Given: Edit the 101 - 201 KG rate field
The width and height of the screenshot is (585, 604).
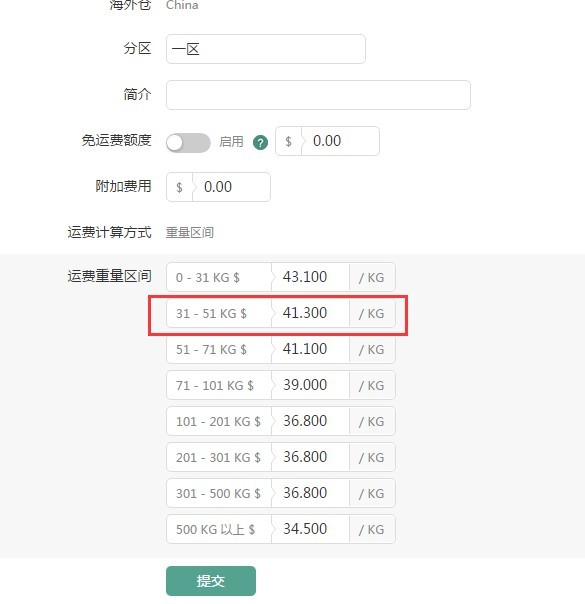Looking at the screenshot, I should coord(310,421).
